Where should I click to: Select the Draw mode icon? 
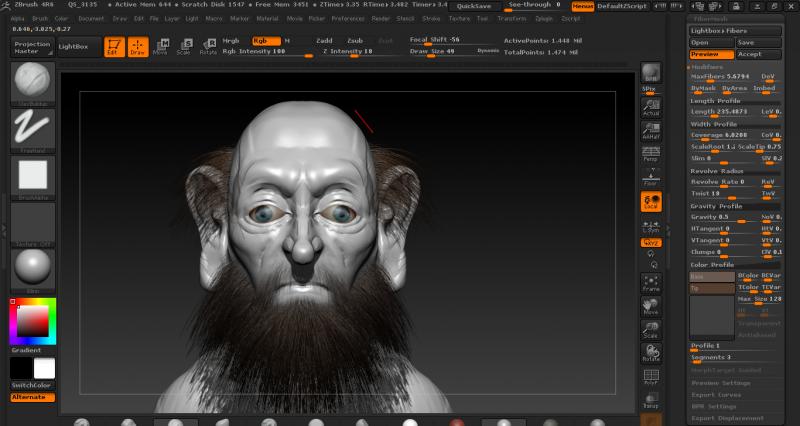(x=138, y=46)
